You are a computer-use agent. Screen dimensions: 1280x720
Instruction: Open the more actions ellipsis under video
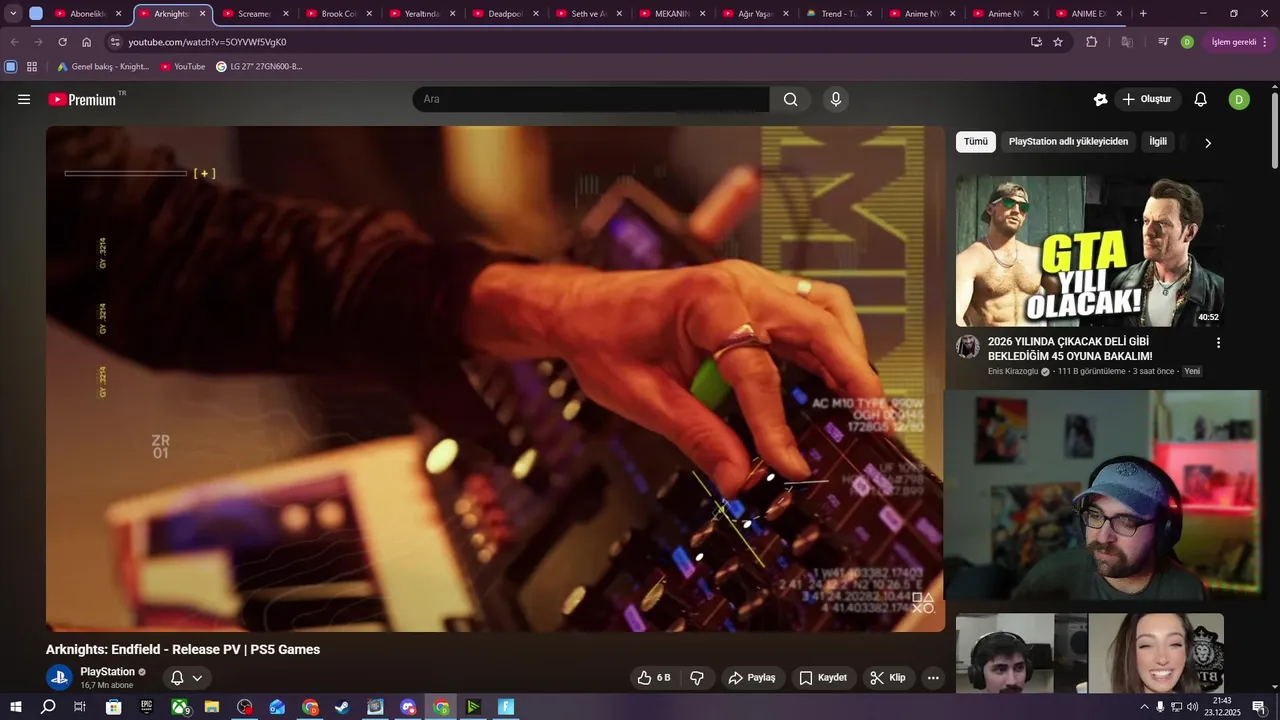pos(933,677)
